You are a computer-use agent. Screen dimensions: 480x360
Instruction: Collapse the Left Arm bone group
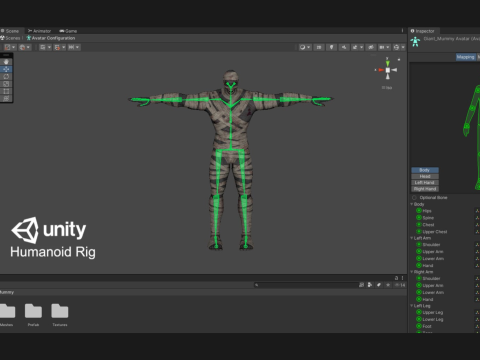[x=412, y=238]
